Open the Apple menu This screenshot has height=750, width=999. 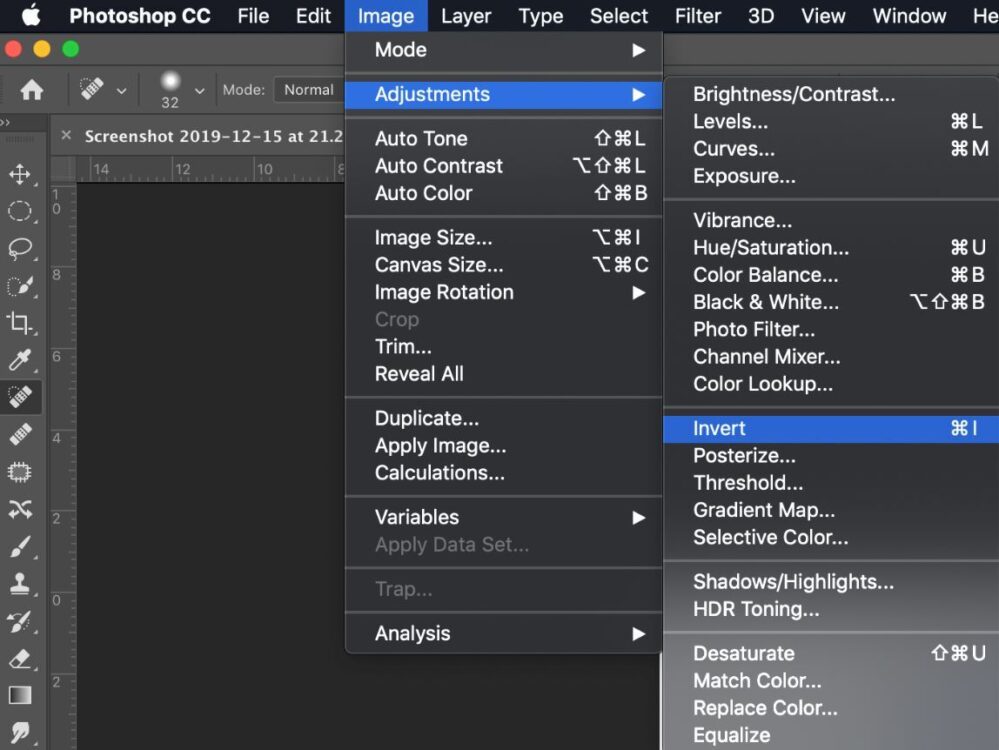[x=31, y=16]
